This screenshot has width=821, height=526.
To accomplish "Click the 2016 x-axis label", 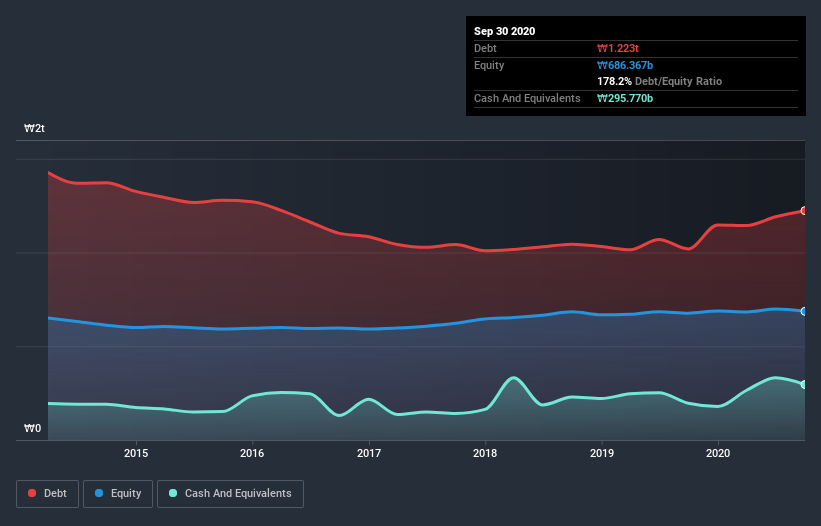I will [252, 453].
